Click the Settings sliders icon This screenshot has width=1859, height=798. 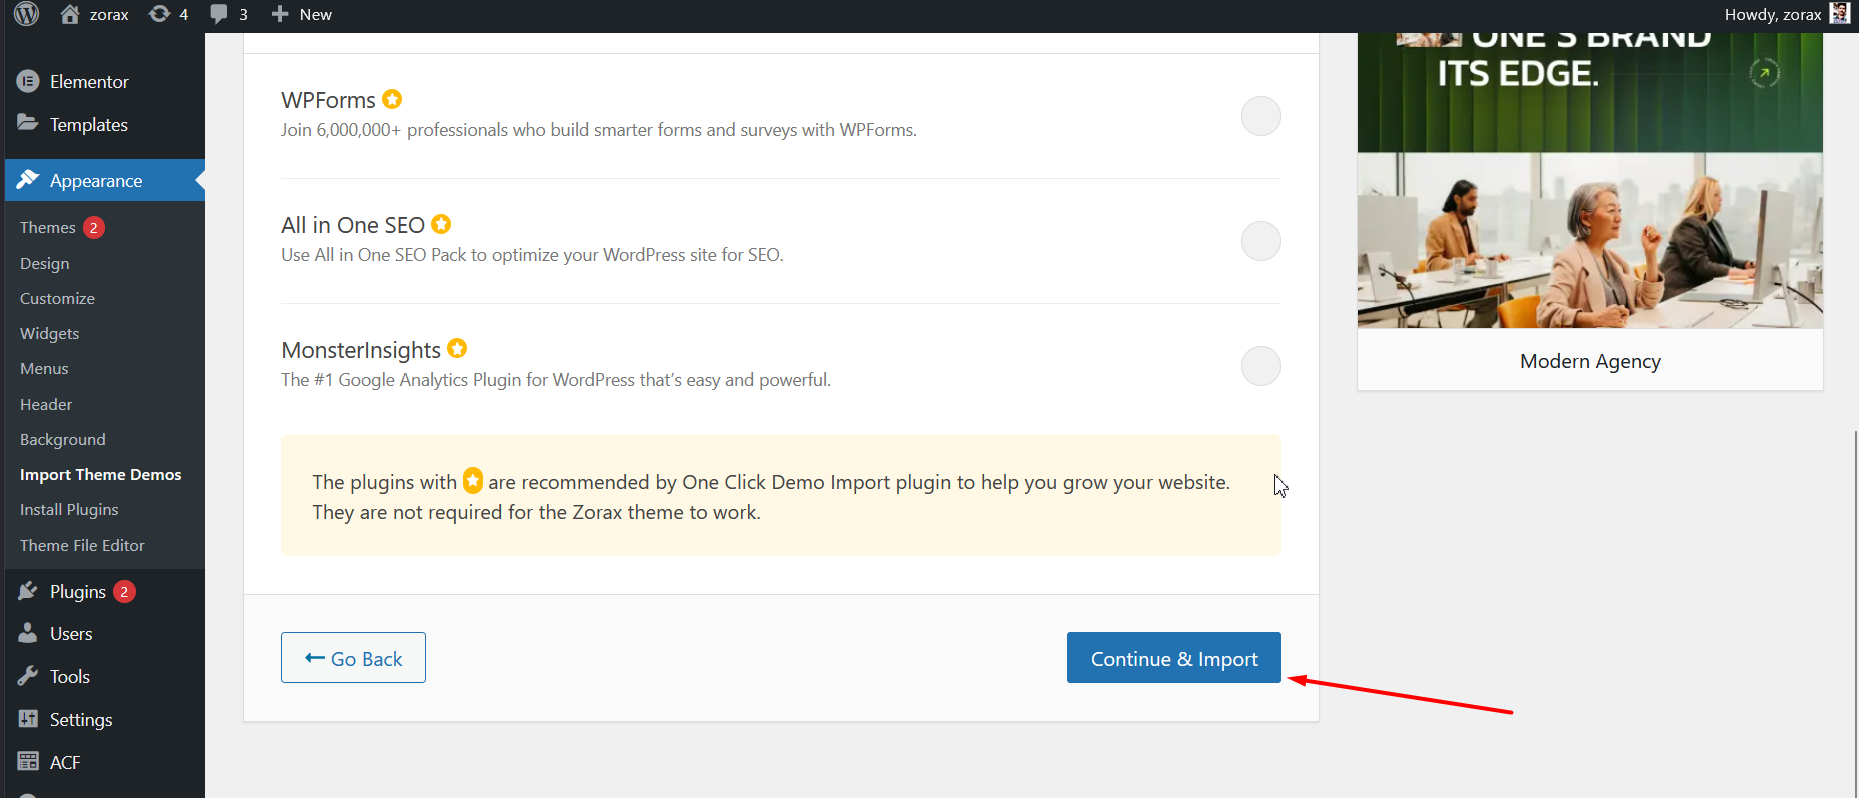coord(28,719)
